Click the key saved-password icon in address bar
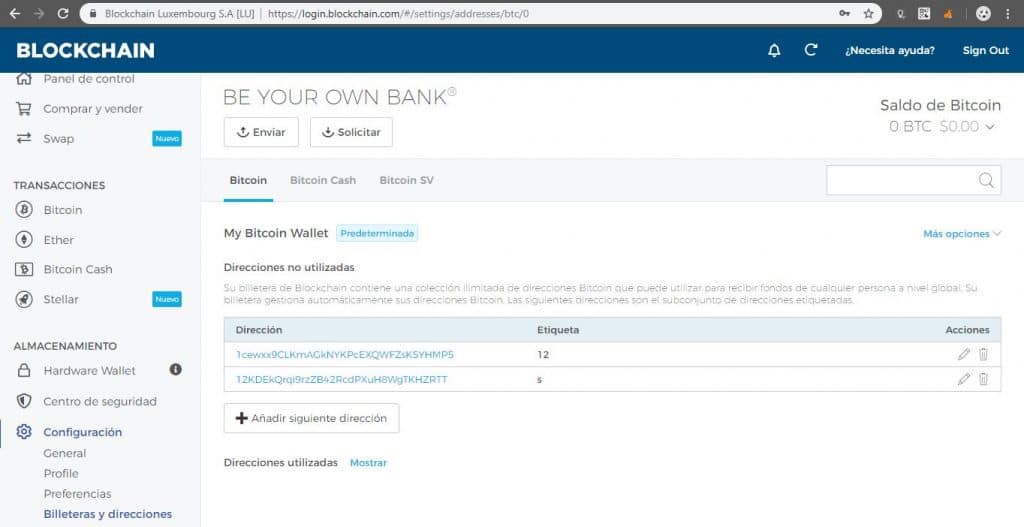Viewport: 1024px width, 527px height. (844, 13)
